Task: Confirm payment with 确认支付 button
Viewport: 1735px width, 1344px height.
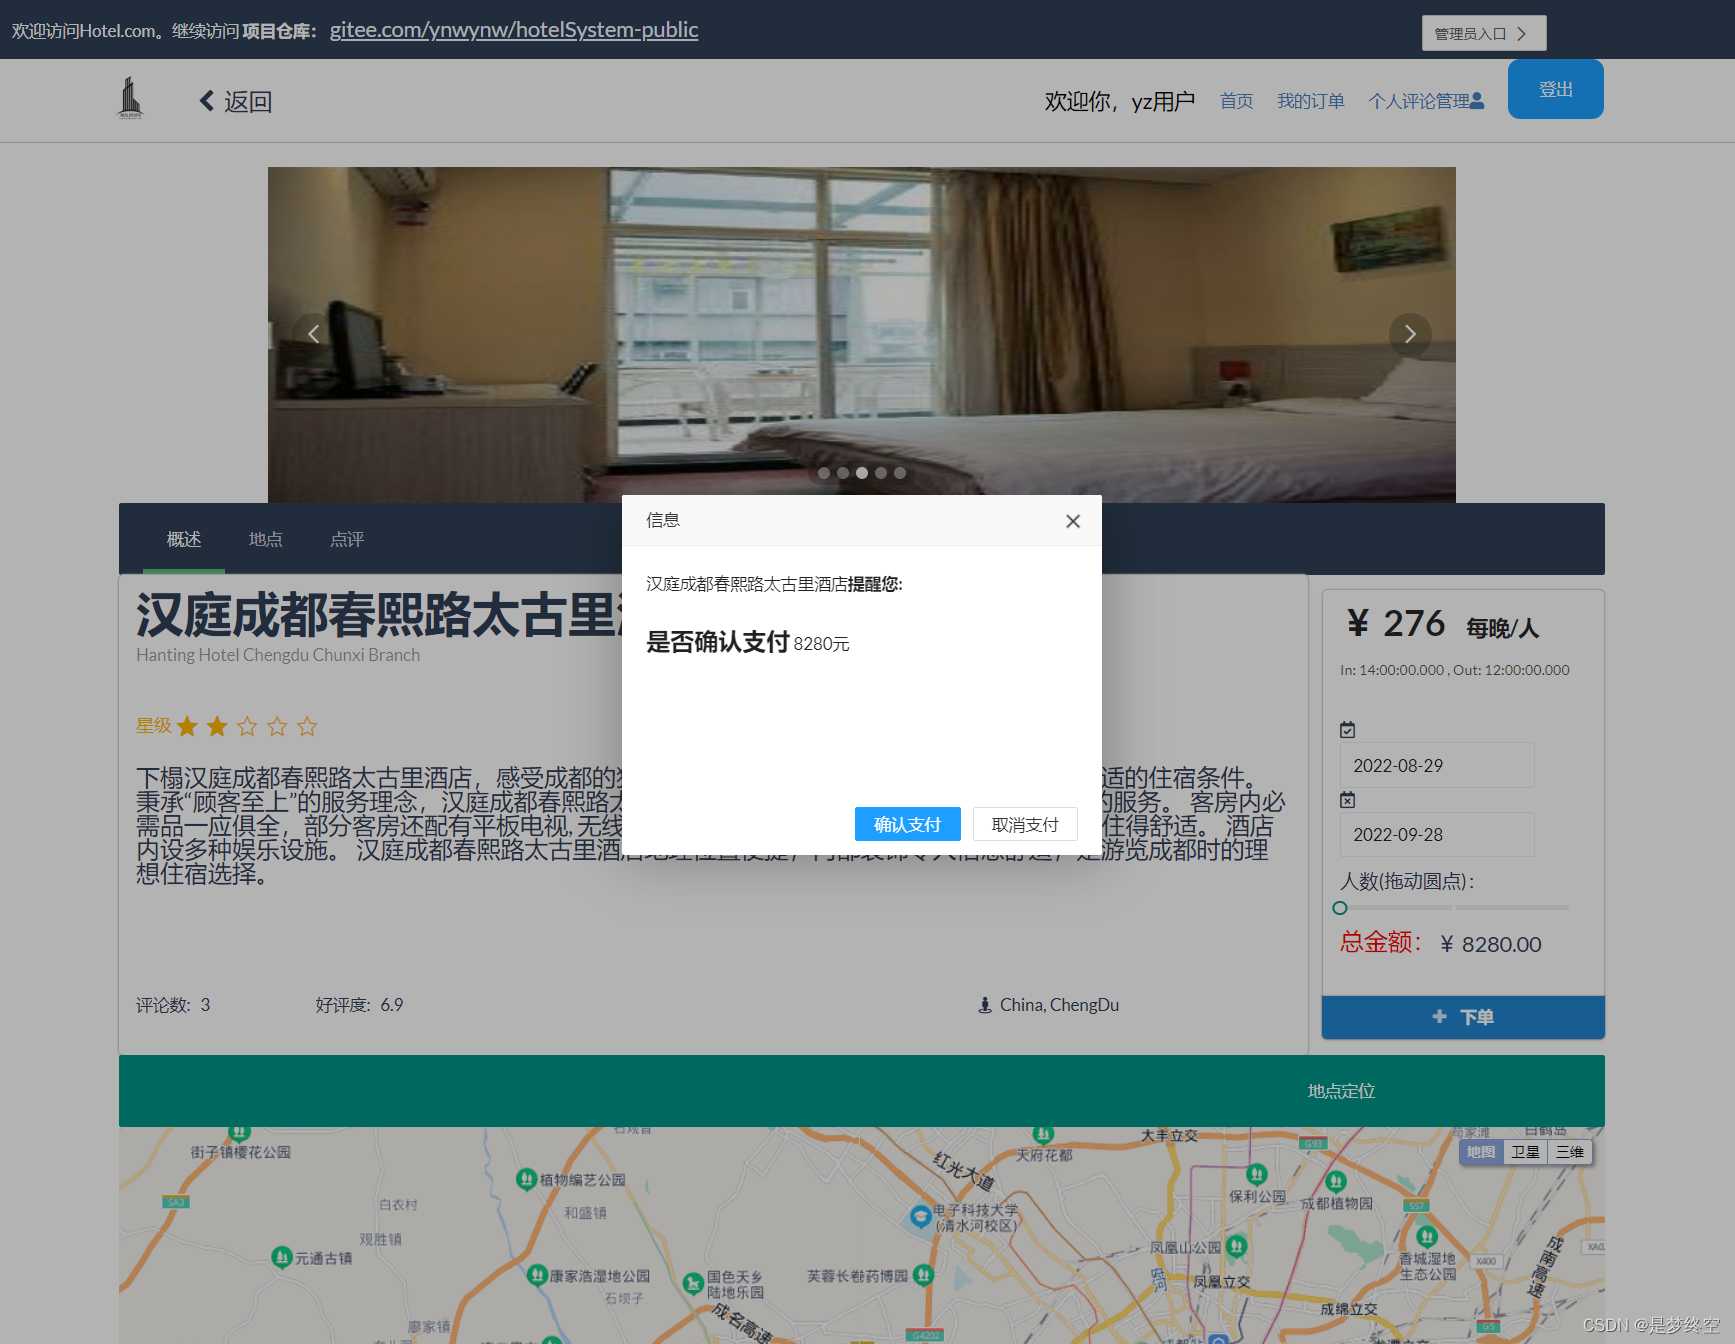Action: click(907, 824)
